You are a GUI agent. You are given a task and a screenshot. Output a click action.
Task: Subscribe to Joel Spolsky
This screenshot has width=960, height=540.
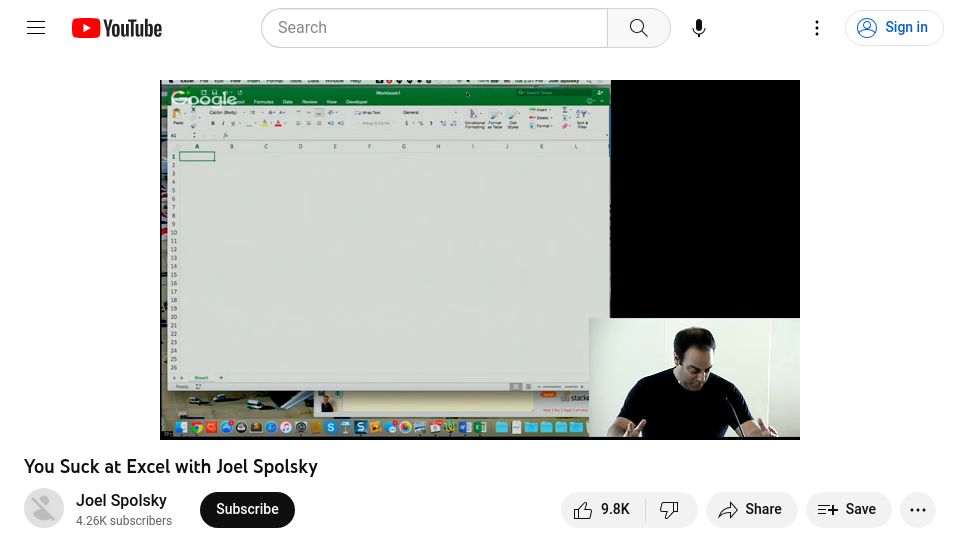[x=247, y=509]
